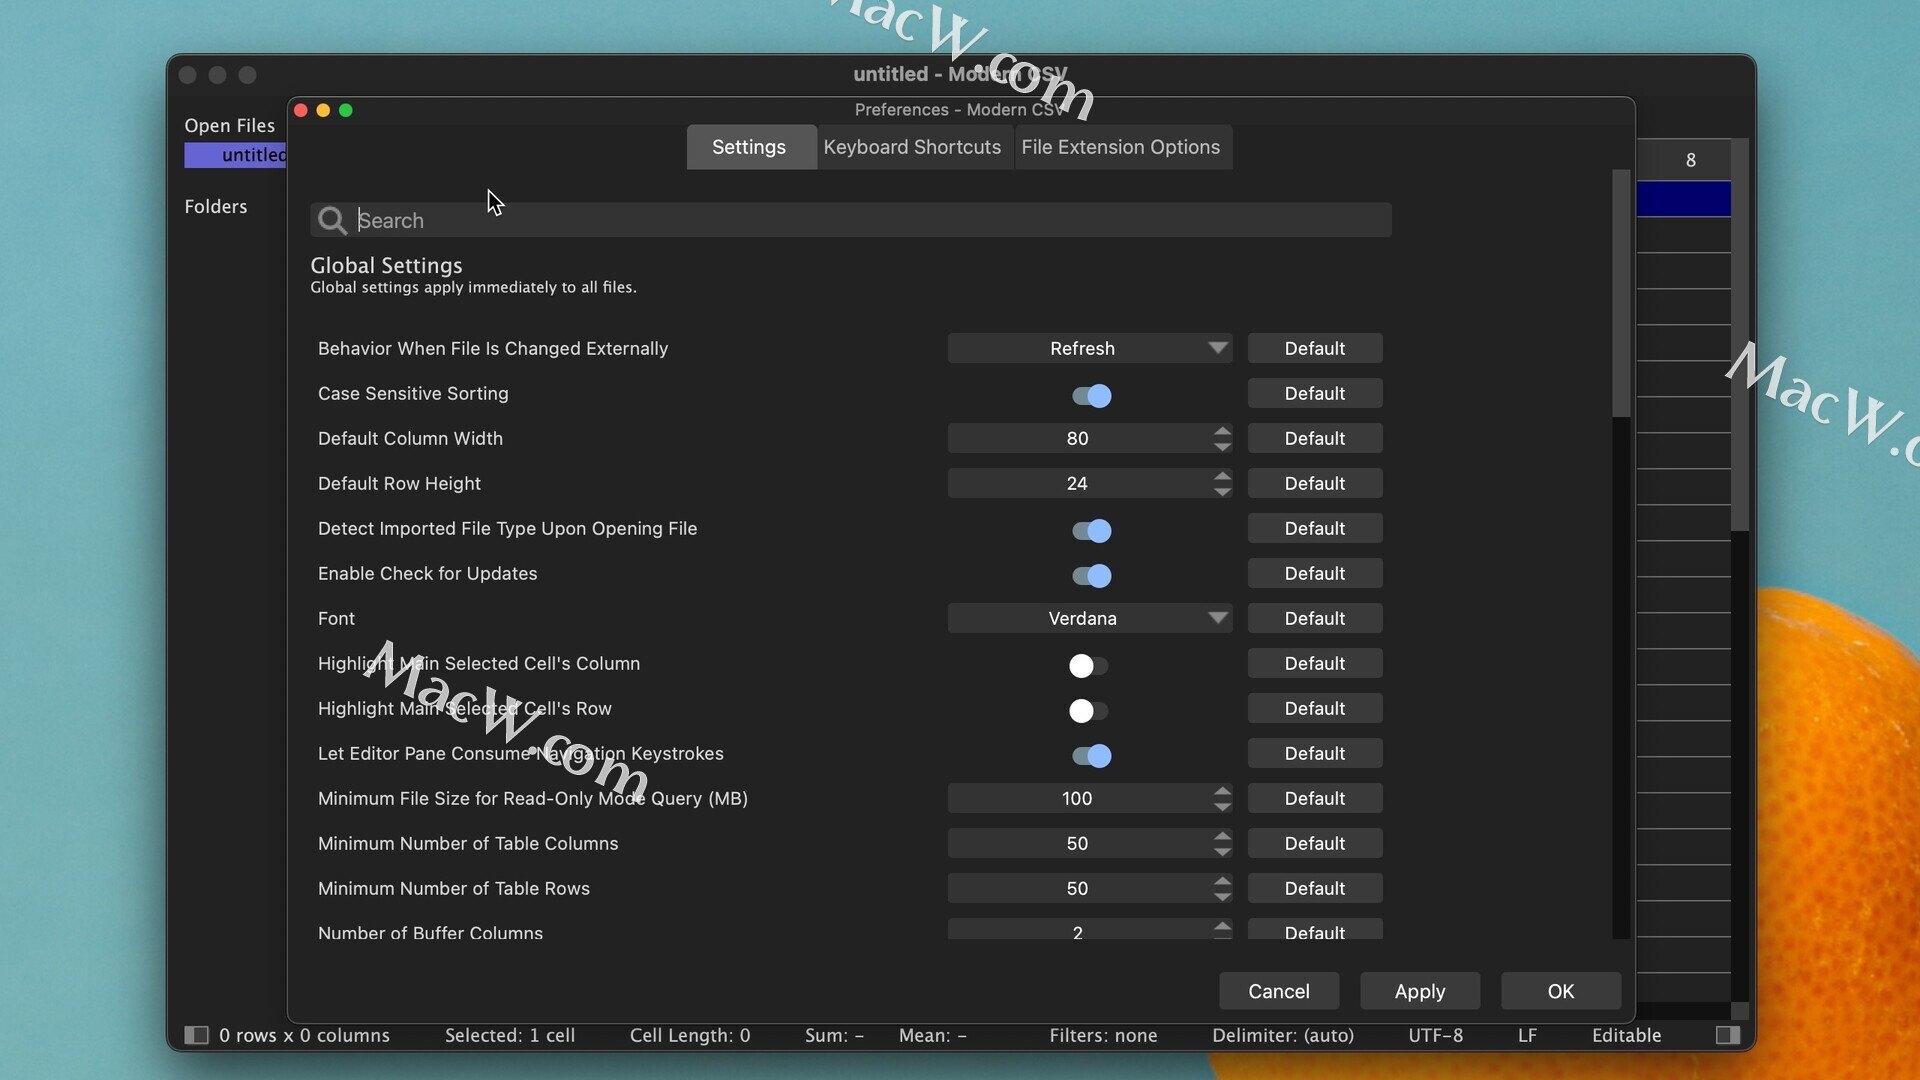Click the Folders sidebar heading

click(x=216, y=206)
